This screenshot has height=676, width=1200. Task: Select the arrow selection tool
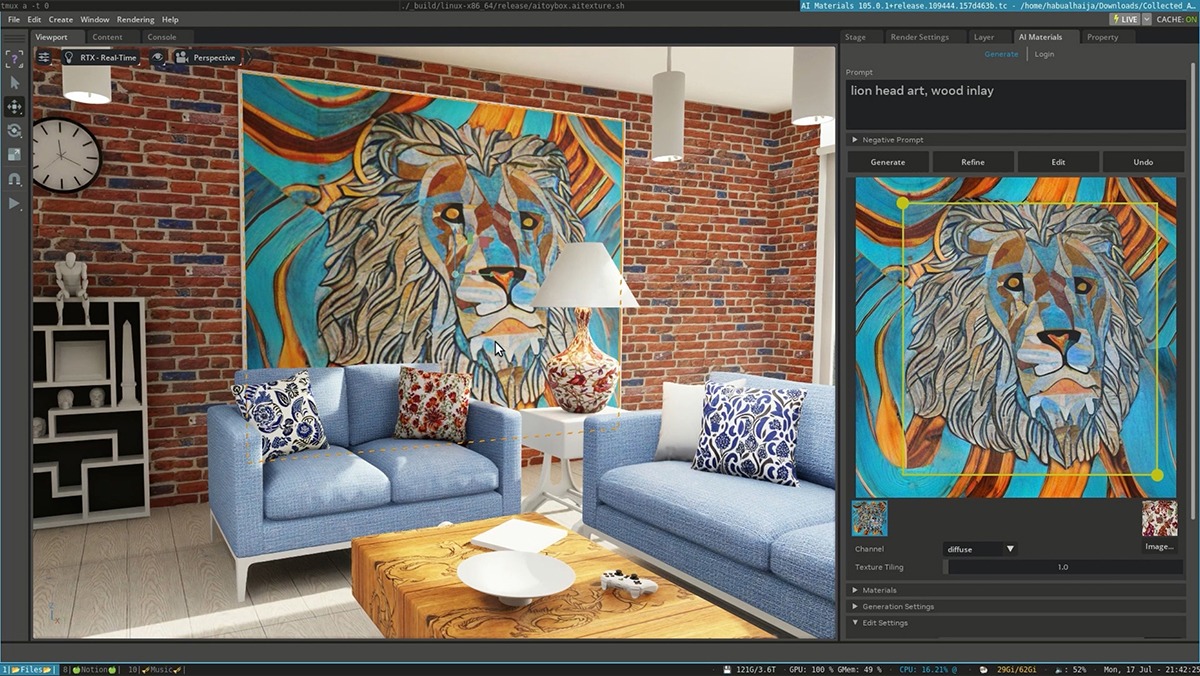[x=14, y=83]
